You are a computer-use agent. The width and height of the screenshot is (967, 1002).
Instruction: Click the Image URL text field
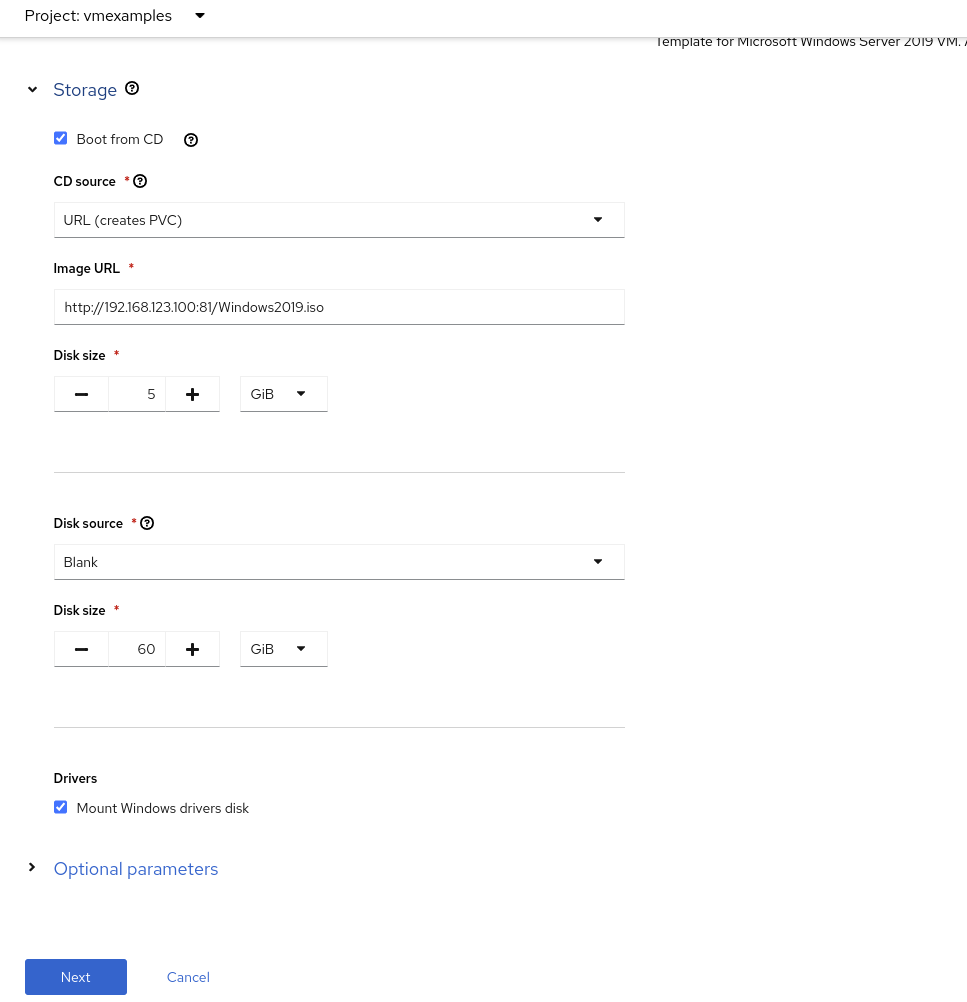click(x=339, y=308)
